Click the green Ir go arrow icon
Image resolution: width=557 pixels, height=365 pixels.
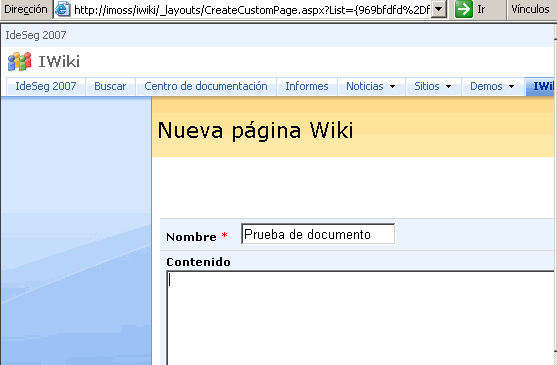(464, 9)
